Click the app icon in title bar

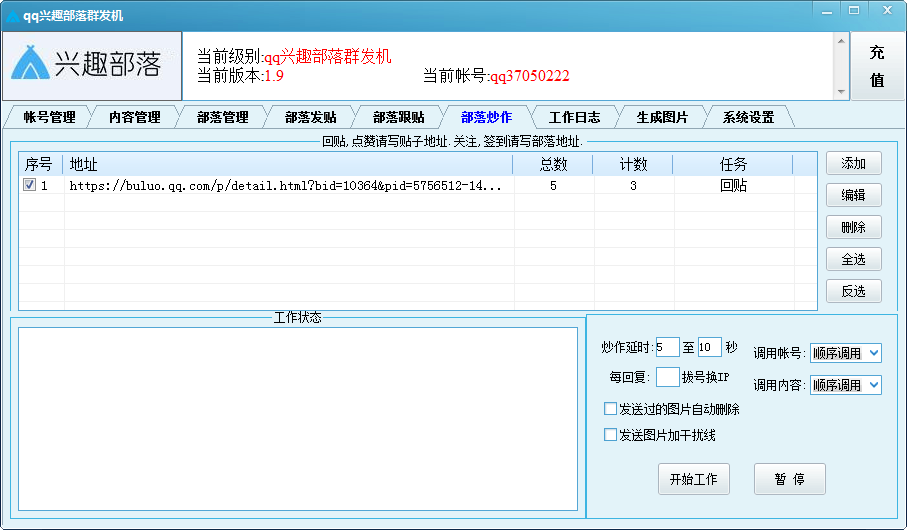click(x=12, y=16)
